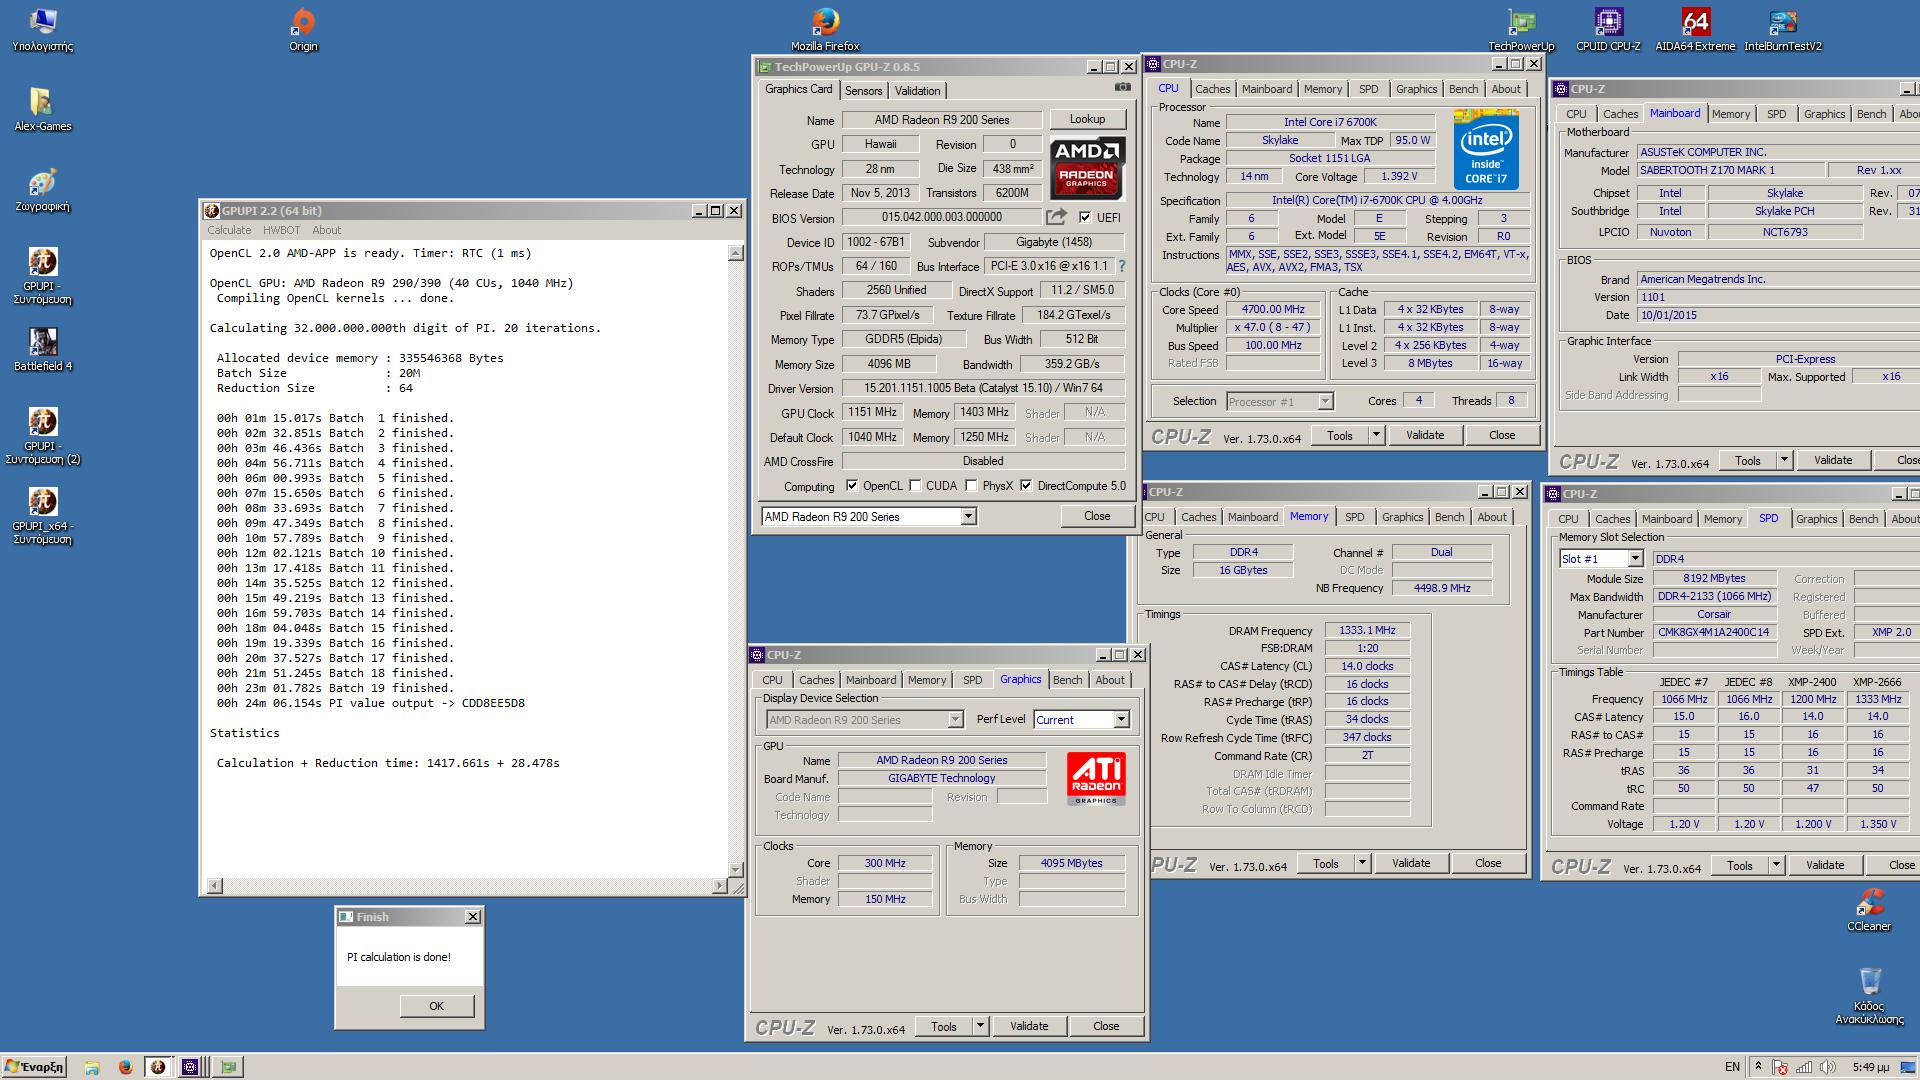Open the AIDA64 Extreme desktop icon
The height and width of the screenshot is (1080, 1920).
point(1695,28)
